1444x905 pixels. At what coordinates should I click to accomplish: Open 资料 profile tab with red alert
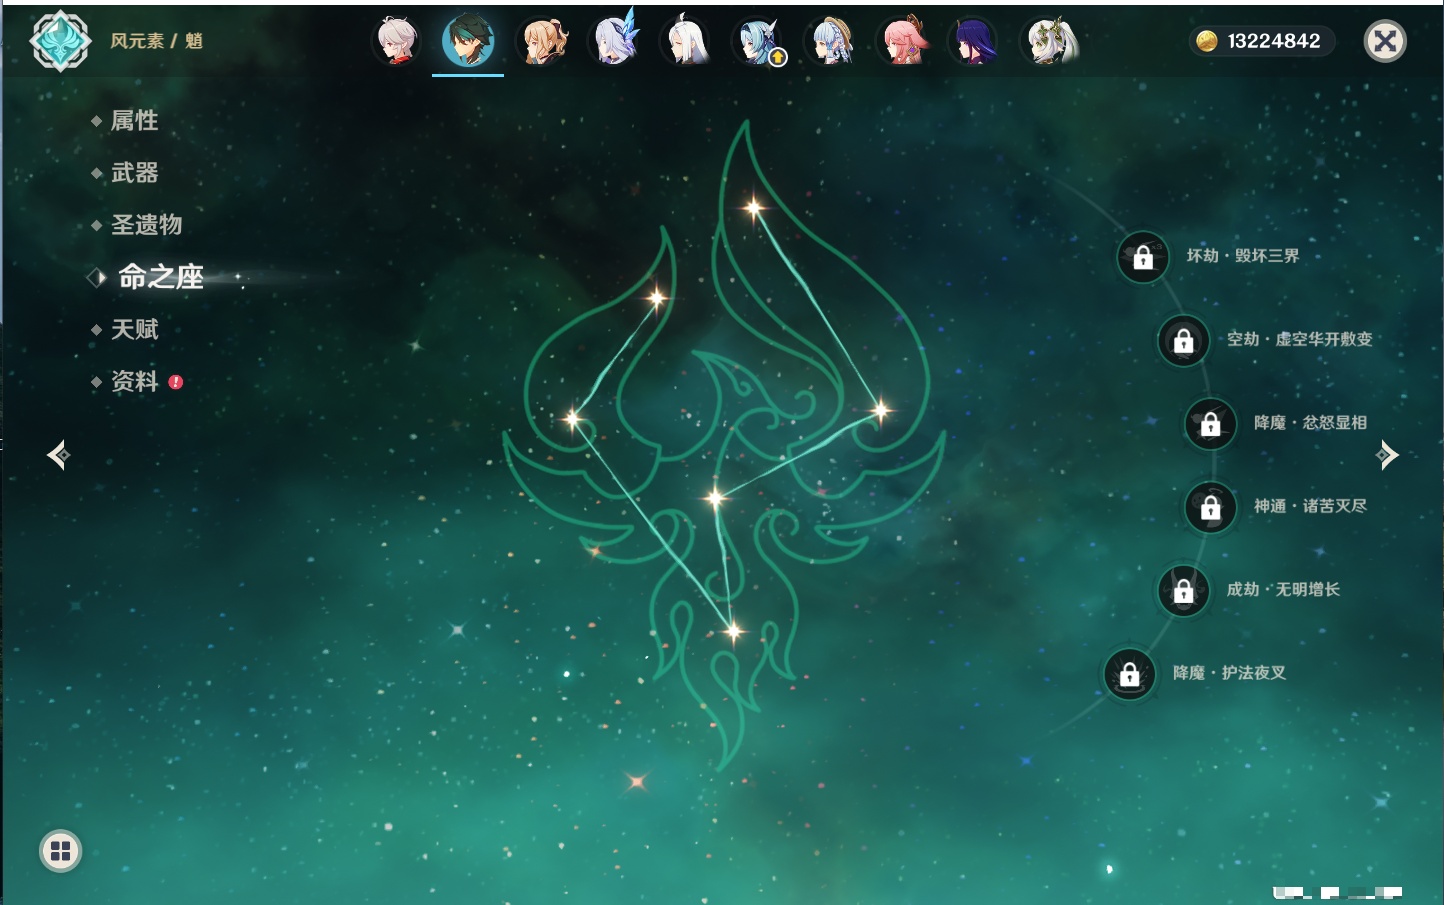[134, 381]
